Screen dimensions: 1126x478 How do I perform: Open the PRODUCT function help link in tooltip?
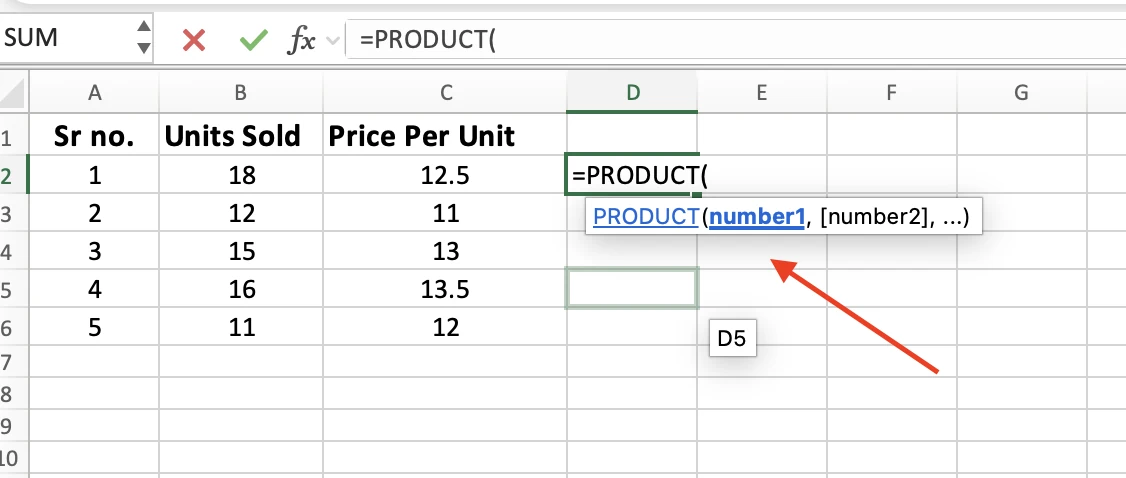646,217
